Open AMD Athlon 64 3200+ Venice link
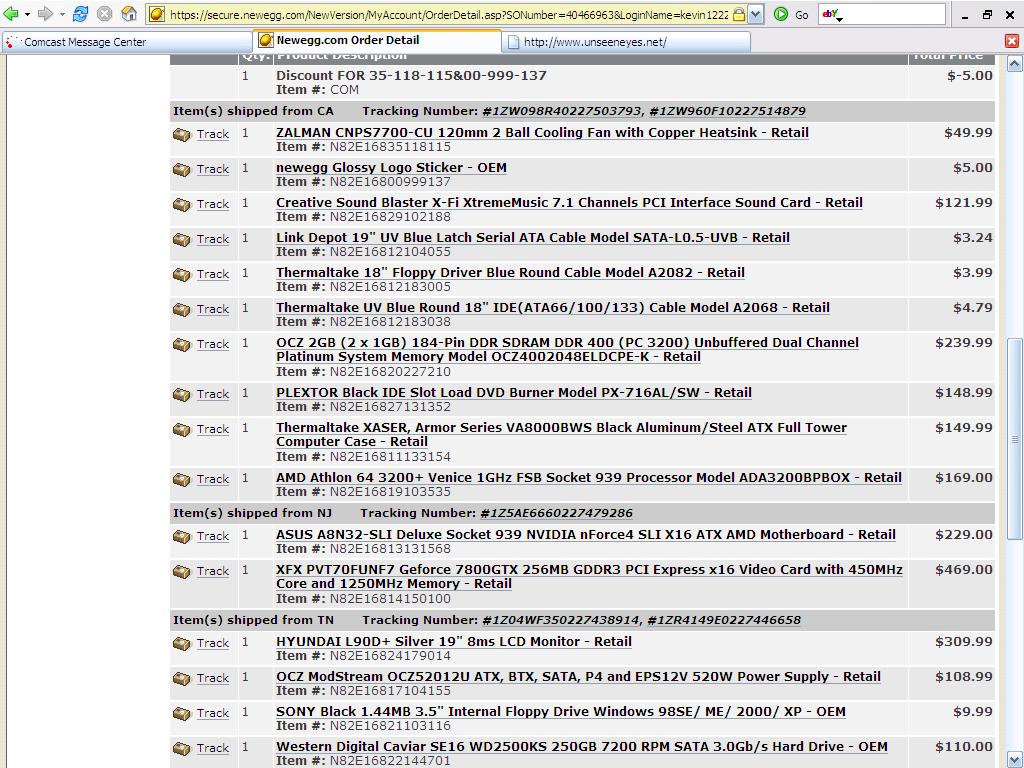Viewport: 1024px width, 768px height. pos(588,477)
